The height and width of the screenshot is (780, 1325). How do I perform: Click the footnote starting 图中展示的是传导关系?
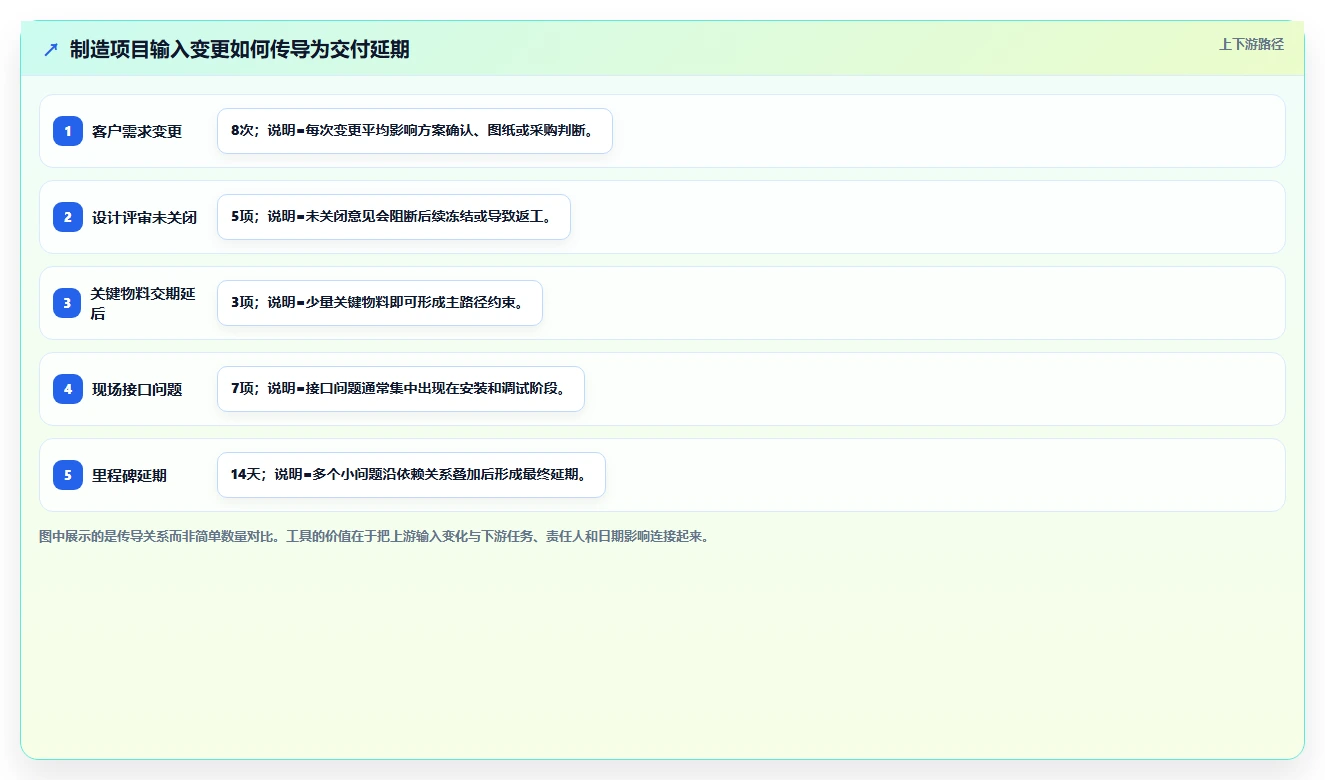(x=374, y=536)
